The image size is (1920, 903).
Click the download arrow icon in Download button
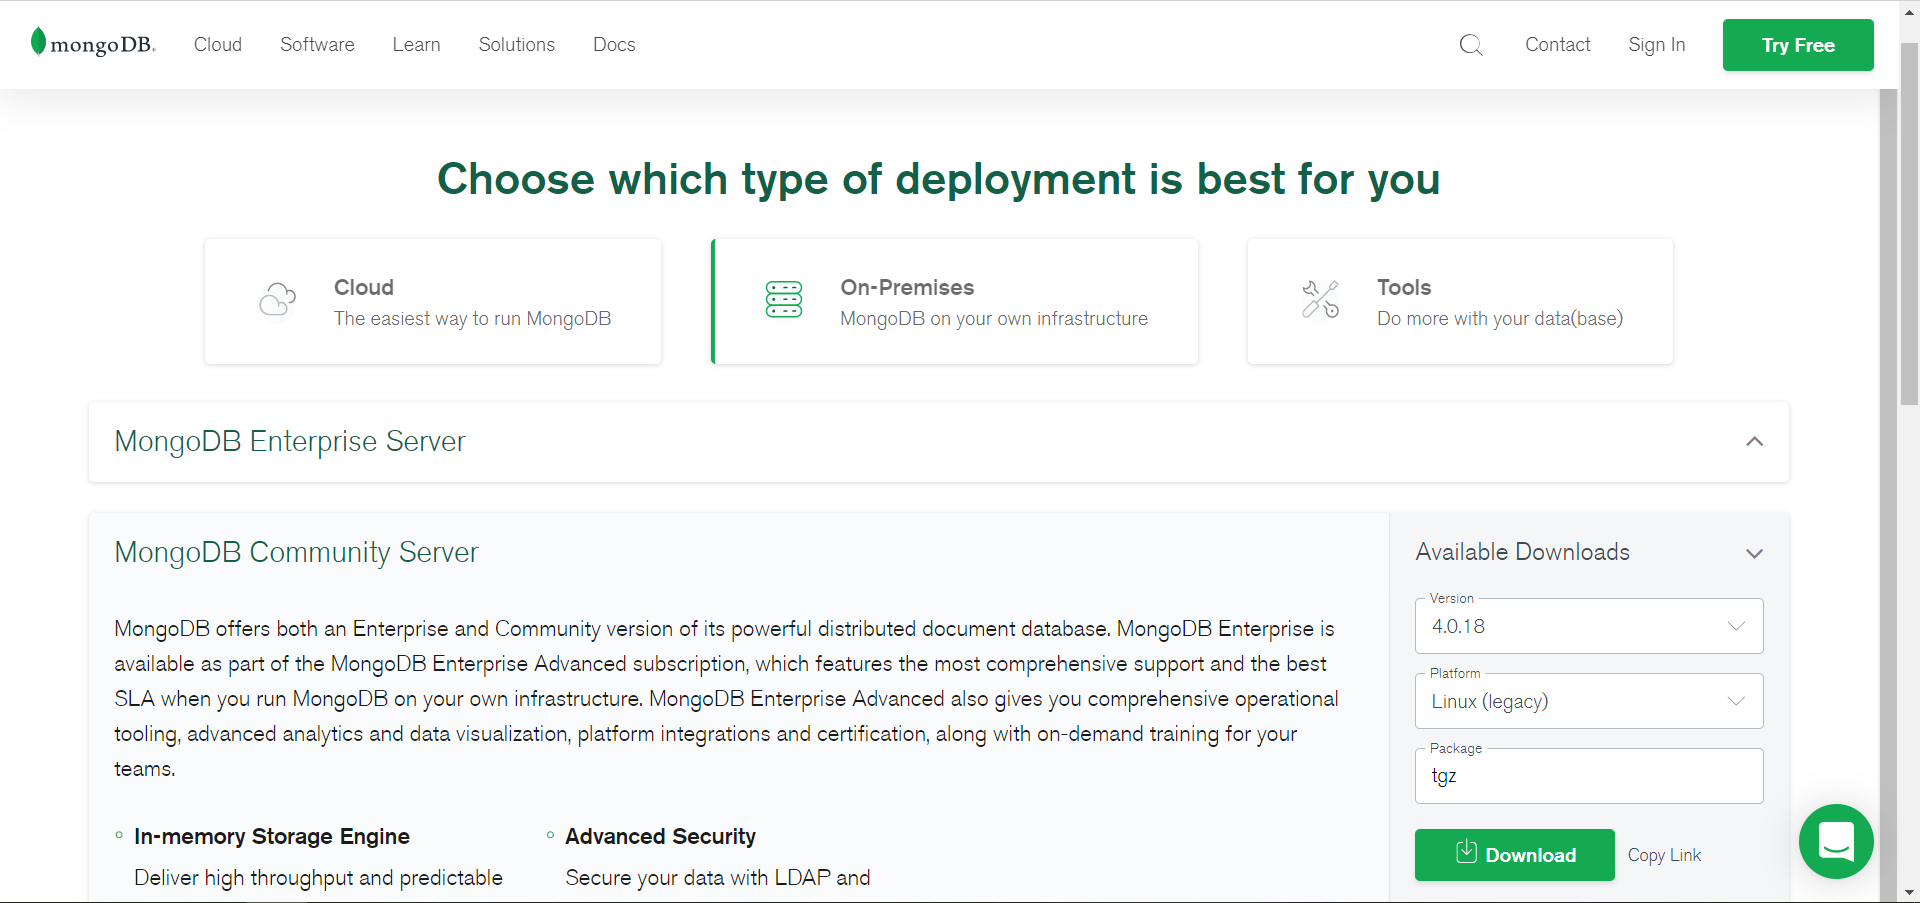pos(1466,852)
